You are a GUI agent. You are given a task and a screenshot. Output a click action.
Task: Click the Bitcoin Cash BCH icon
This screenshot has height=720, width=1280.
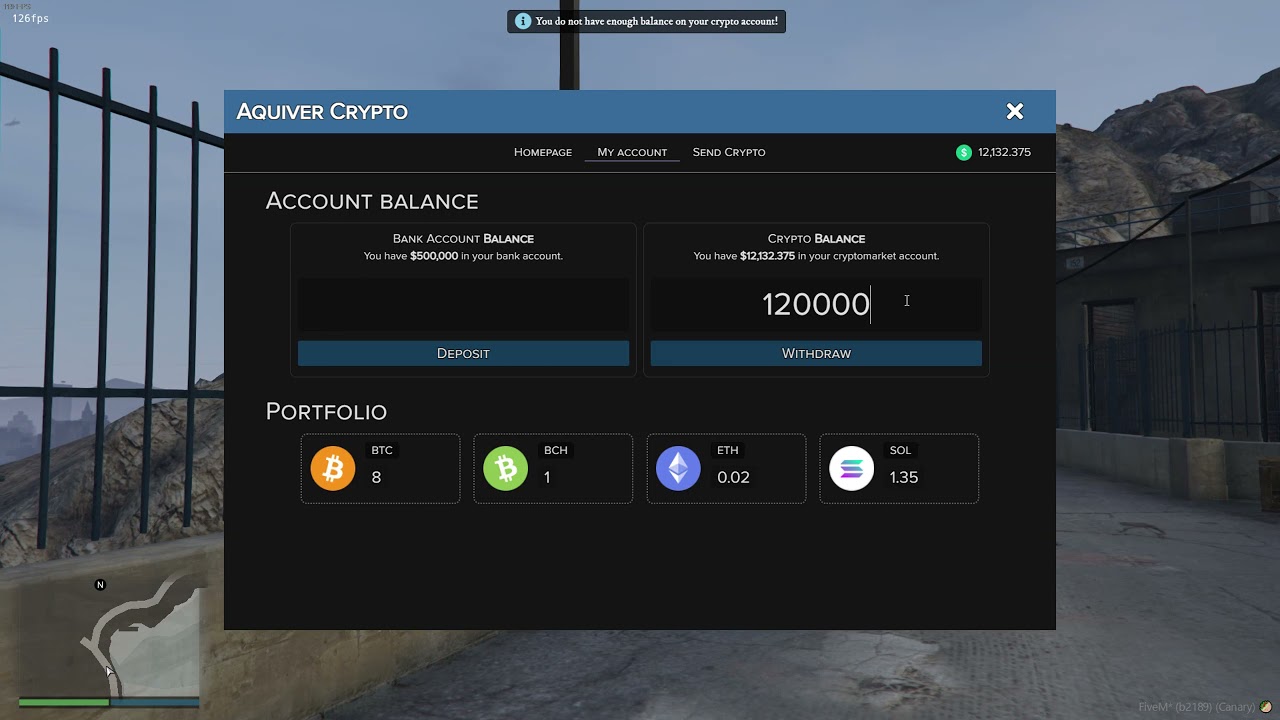click(506, 468)
